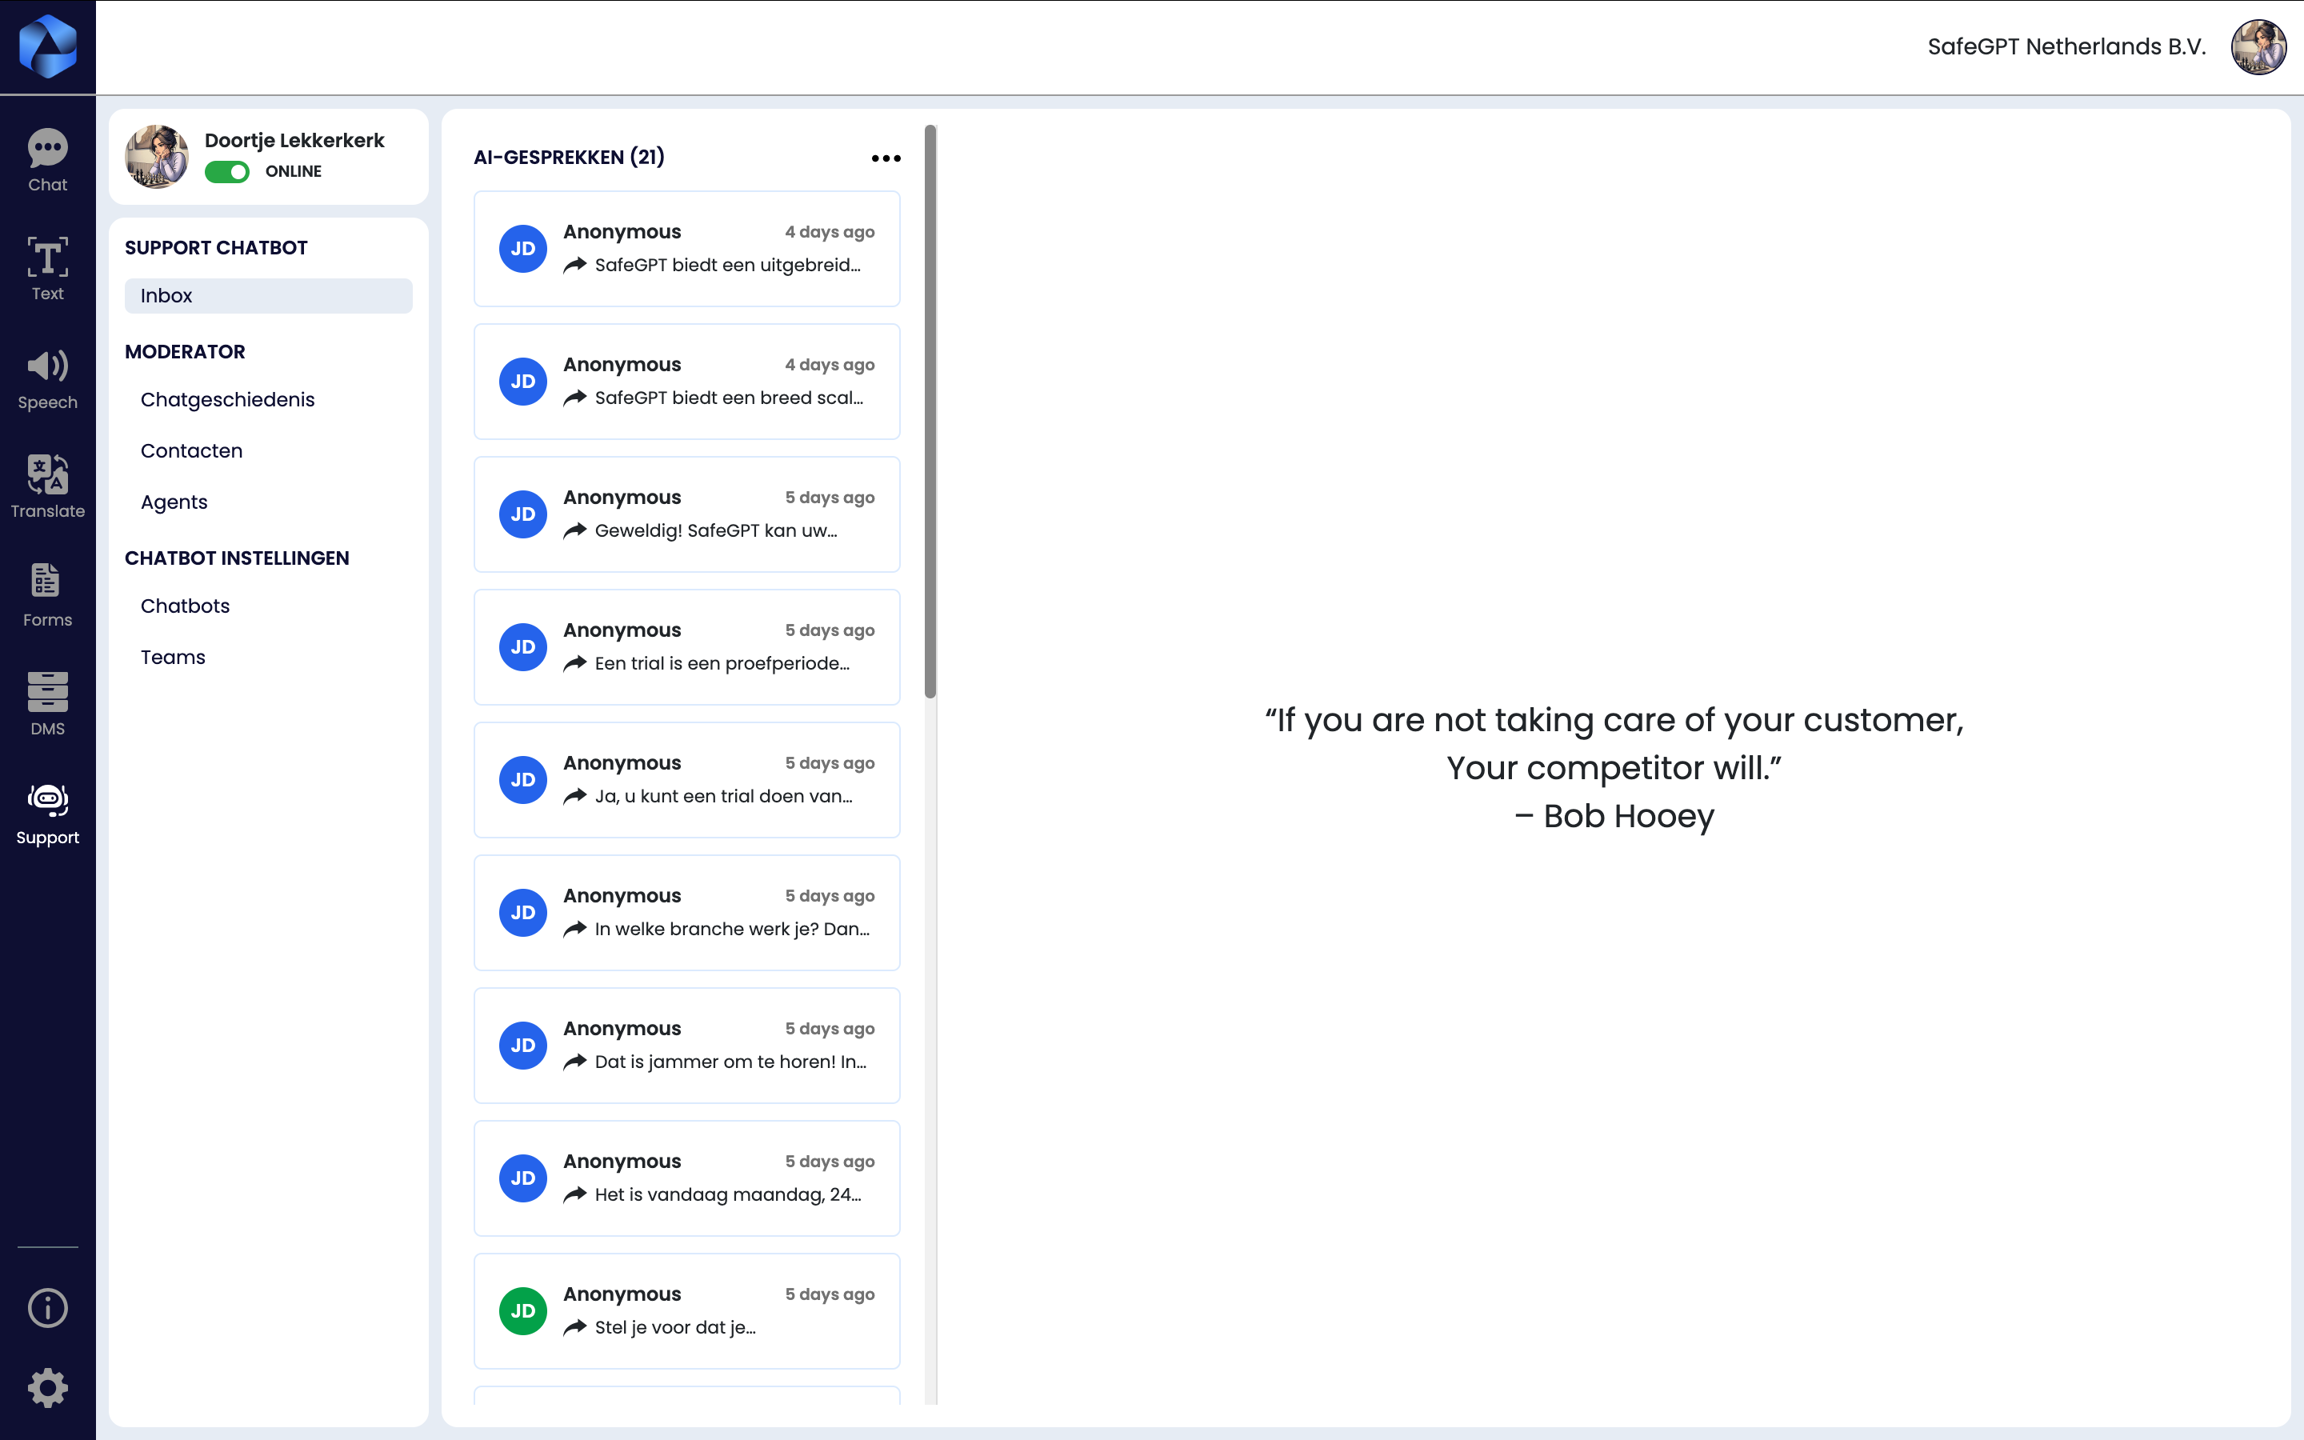The image size is (2304, 1440).
Task: Open Chatgeschiedenis under Moderator
Action: click(x=227, y=399)
